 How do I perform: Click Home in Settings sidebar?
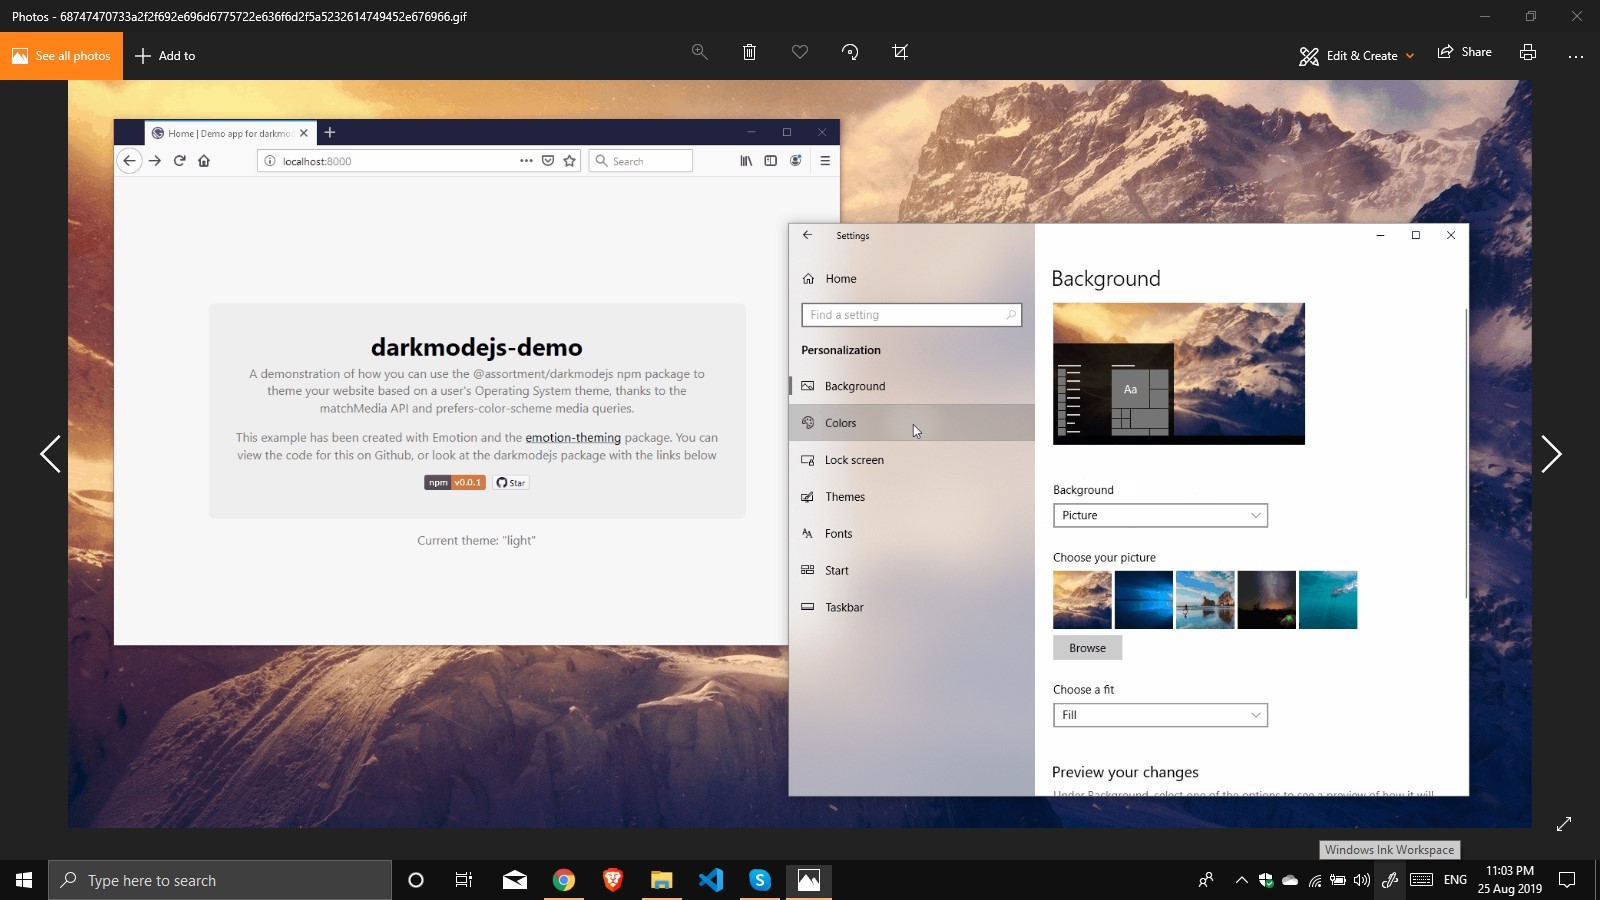[912, 279]
